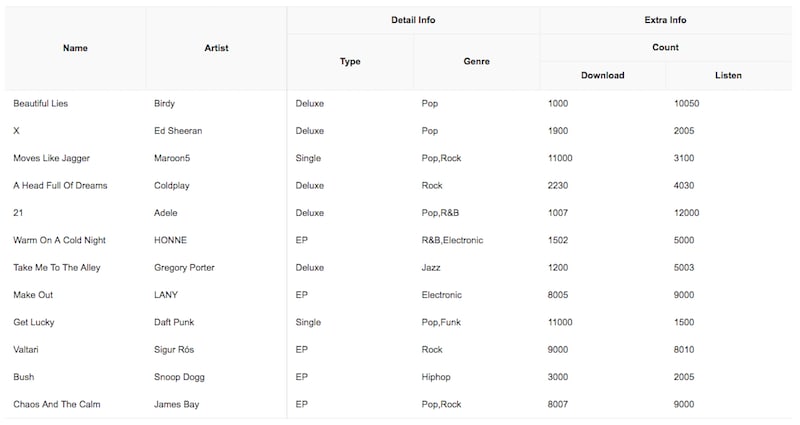Select the R&B,Electronic genre cell
This screenshot has width=800, height=425.
click(453, 240)
